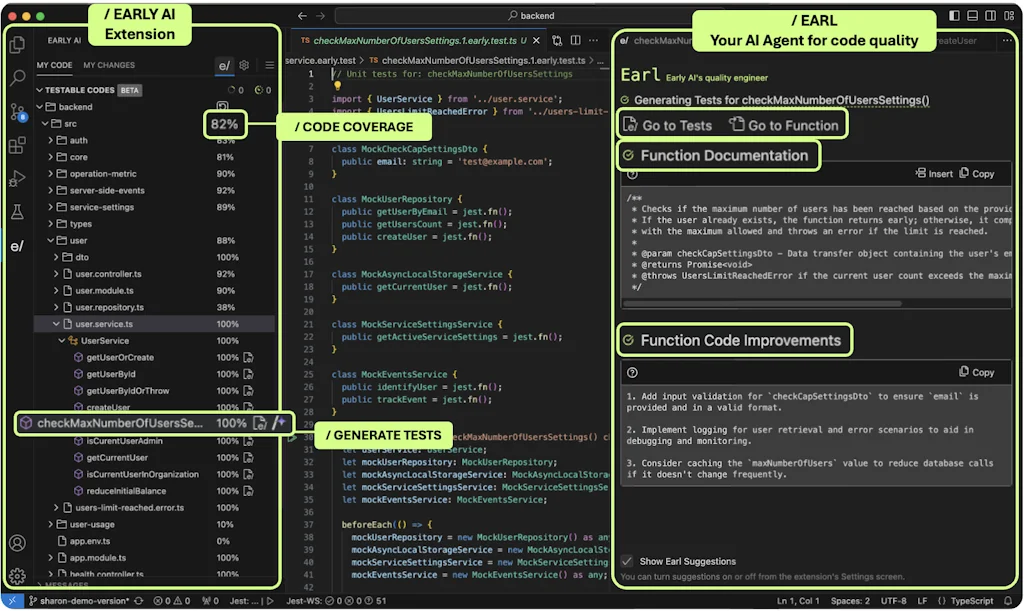
Task: Open Search view in the activity bar
Action: click(16, 75)
